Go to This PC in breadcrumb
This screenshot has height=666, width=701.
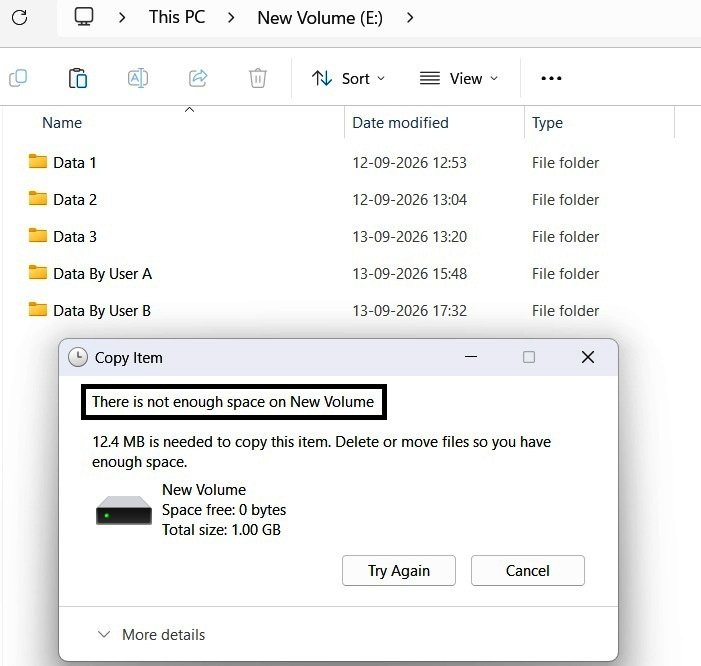177,17
